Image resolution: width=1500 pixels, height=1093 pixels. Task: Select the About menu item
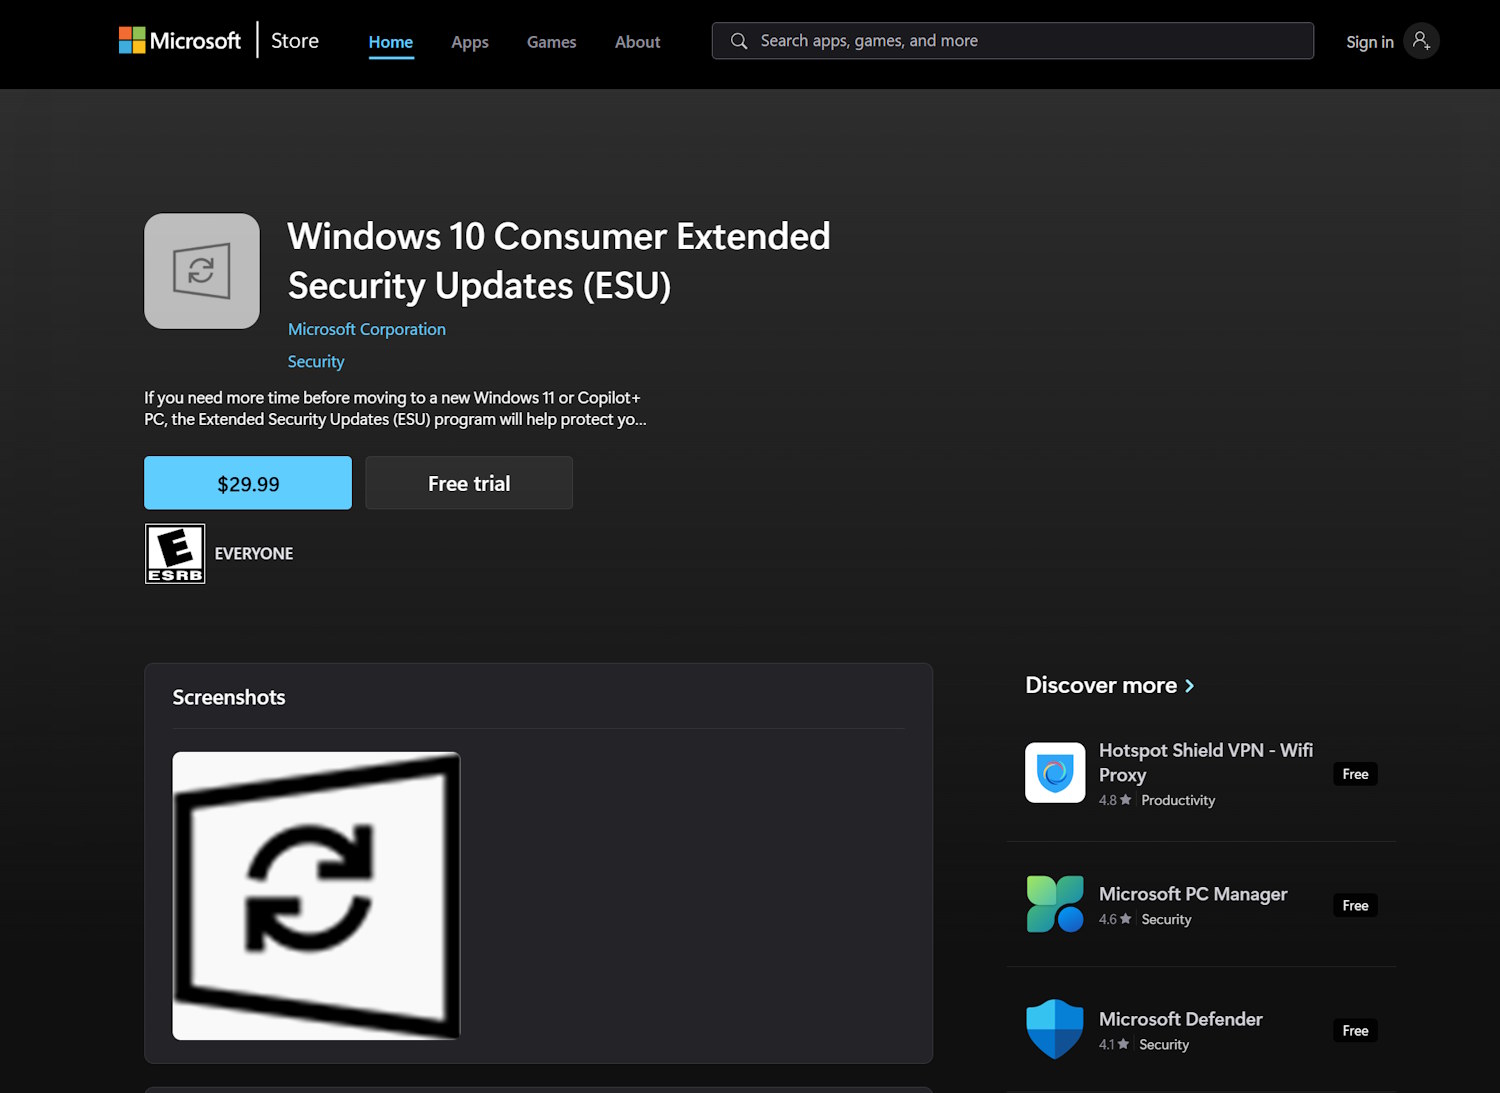(637, 42)
